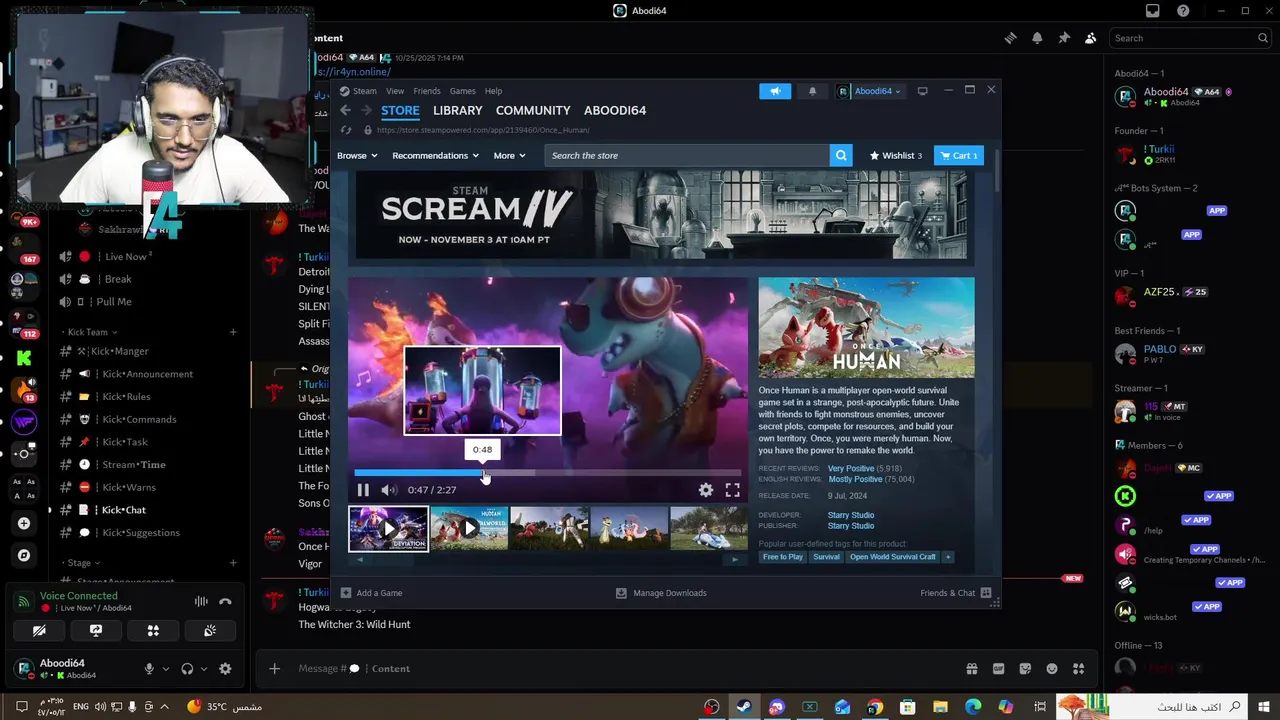Open the ABOODI64 profile tab
The height and width of the screenshot is (720, 1280).
tap(615, 111)
